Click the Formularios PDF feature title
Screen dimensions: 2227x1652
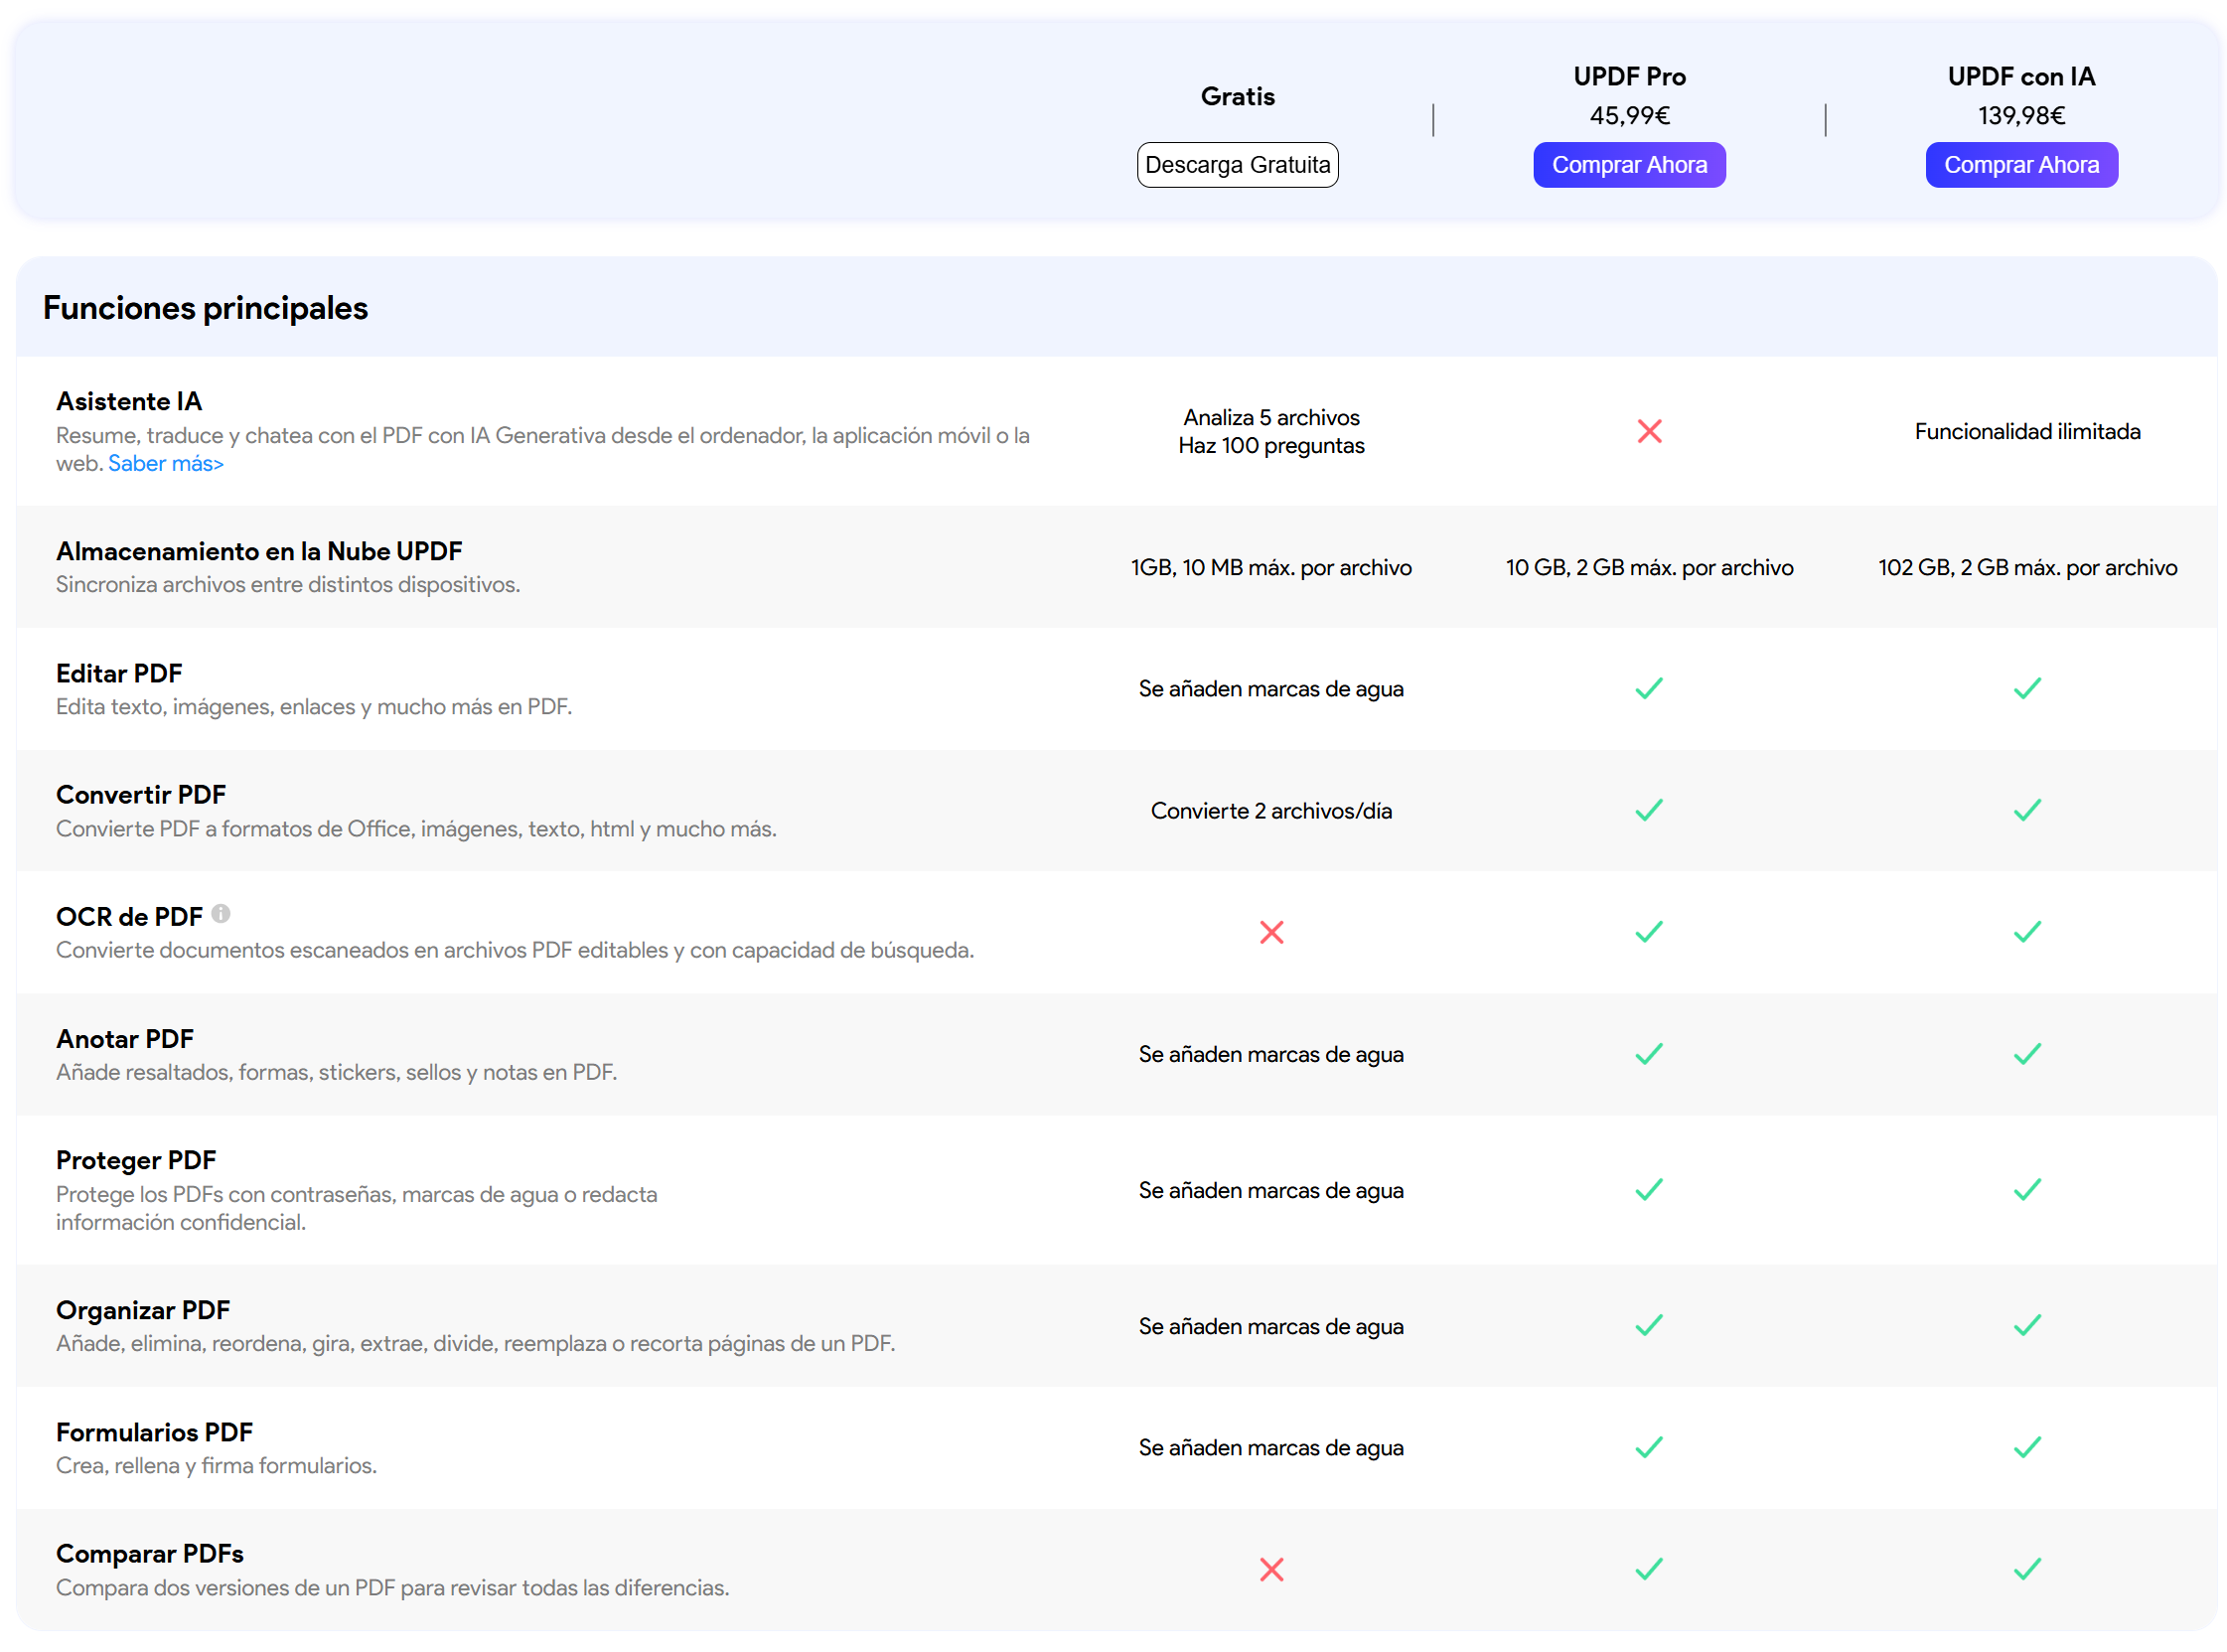coord(154,1432)
